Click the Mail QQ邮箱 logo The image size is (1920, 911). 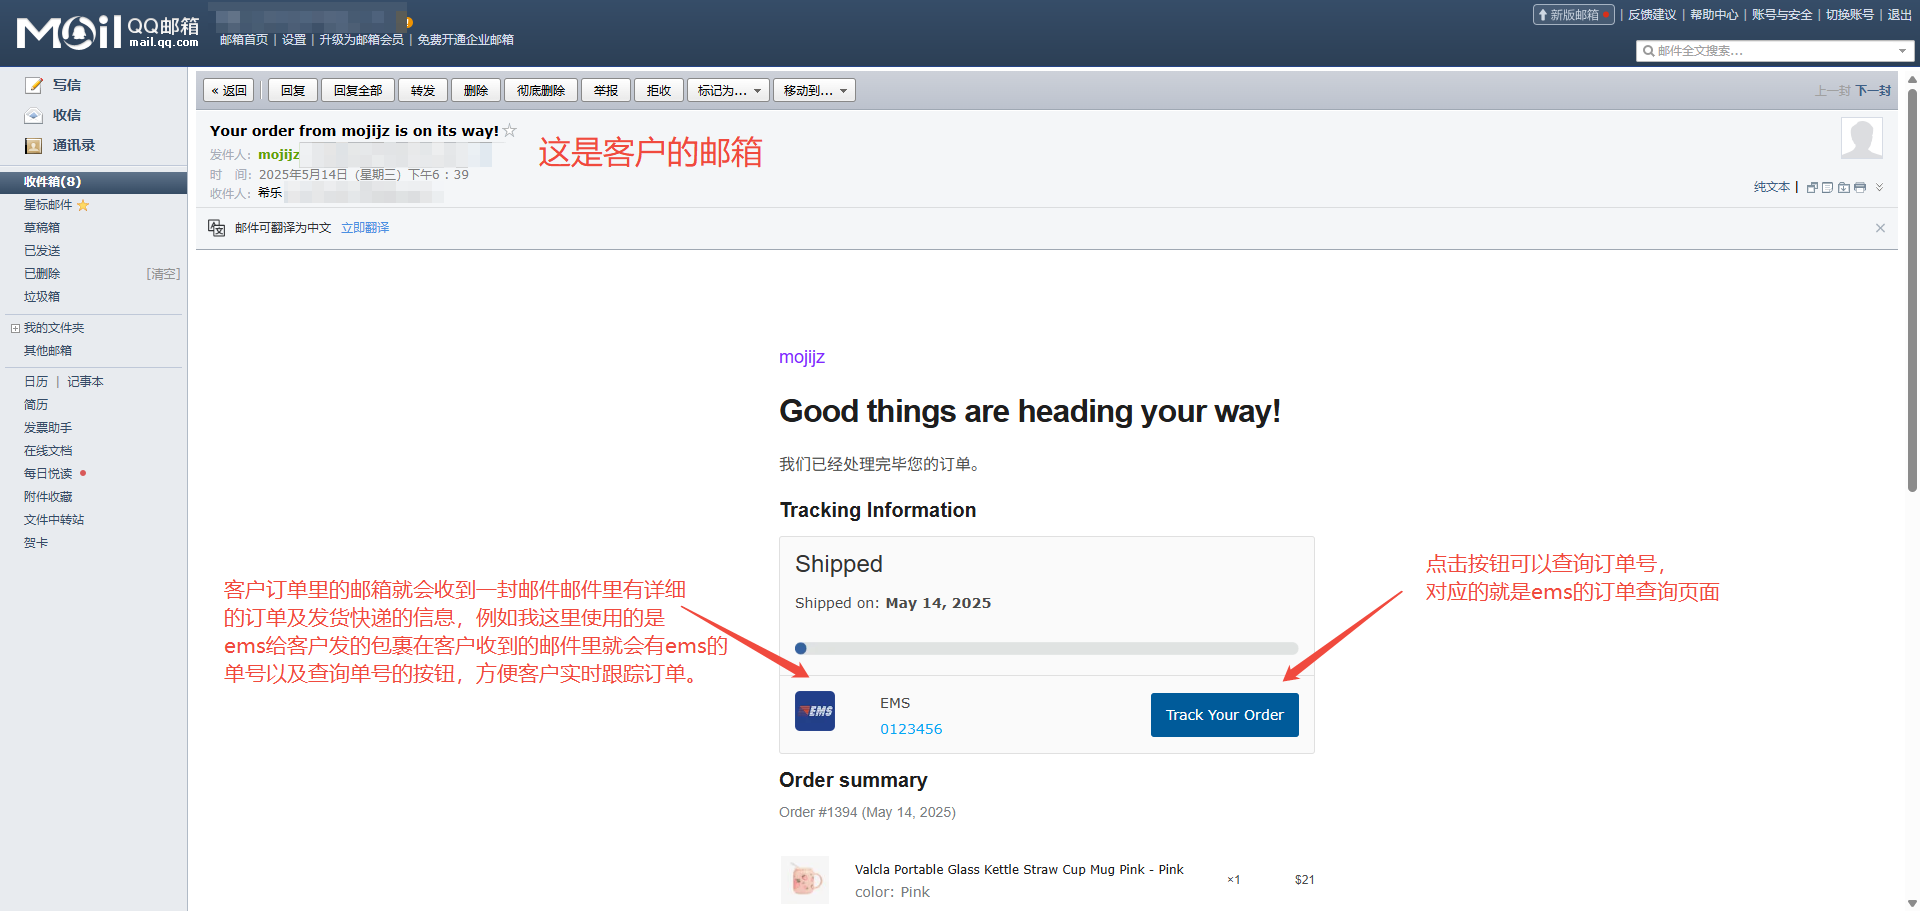point(108,32)
